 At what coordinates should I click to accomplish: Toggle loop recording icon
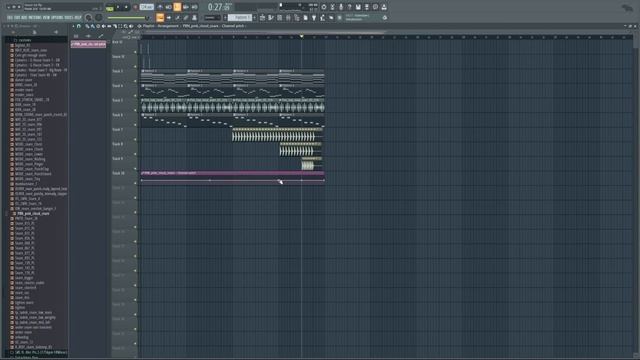(x=194, y=7)
